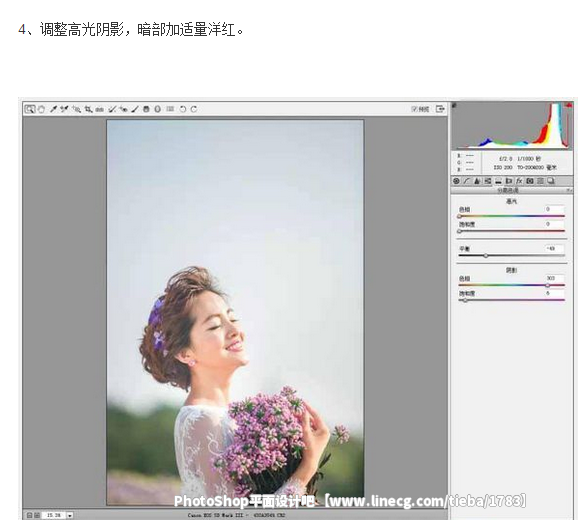This screenshot has height=520, width=582.
Task: Click the bride photo preview
Action: 235,312
